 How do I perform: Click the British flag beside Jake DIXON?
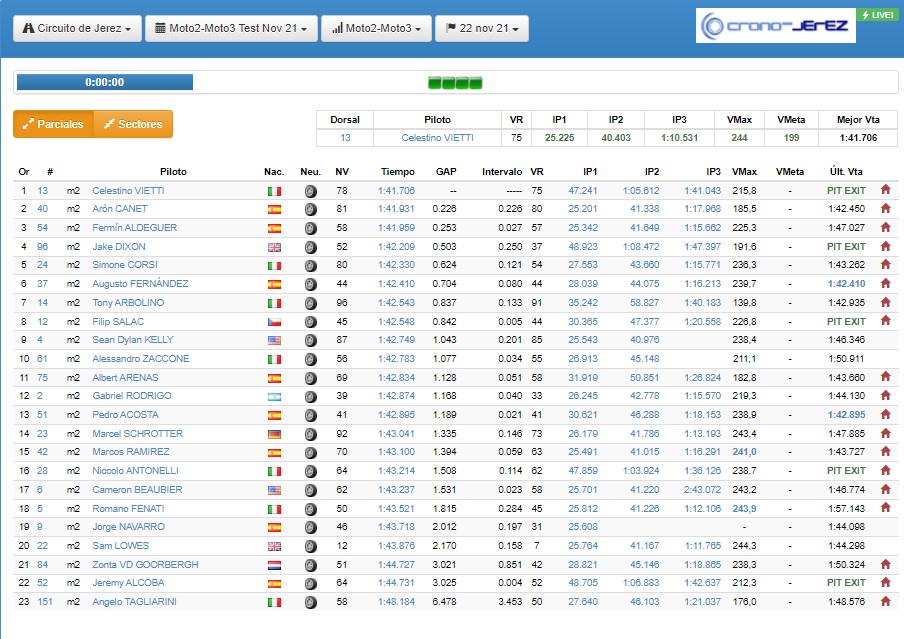[274, 247]
